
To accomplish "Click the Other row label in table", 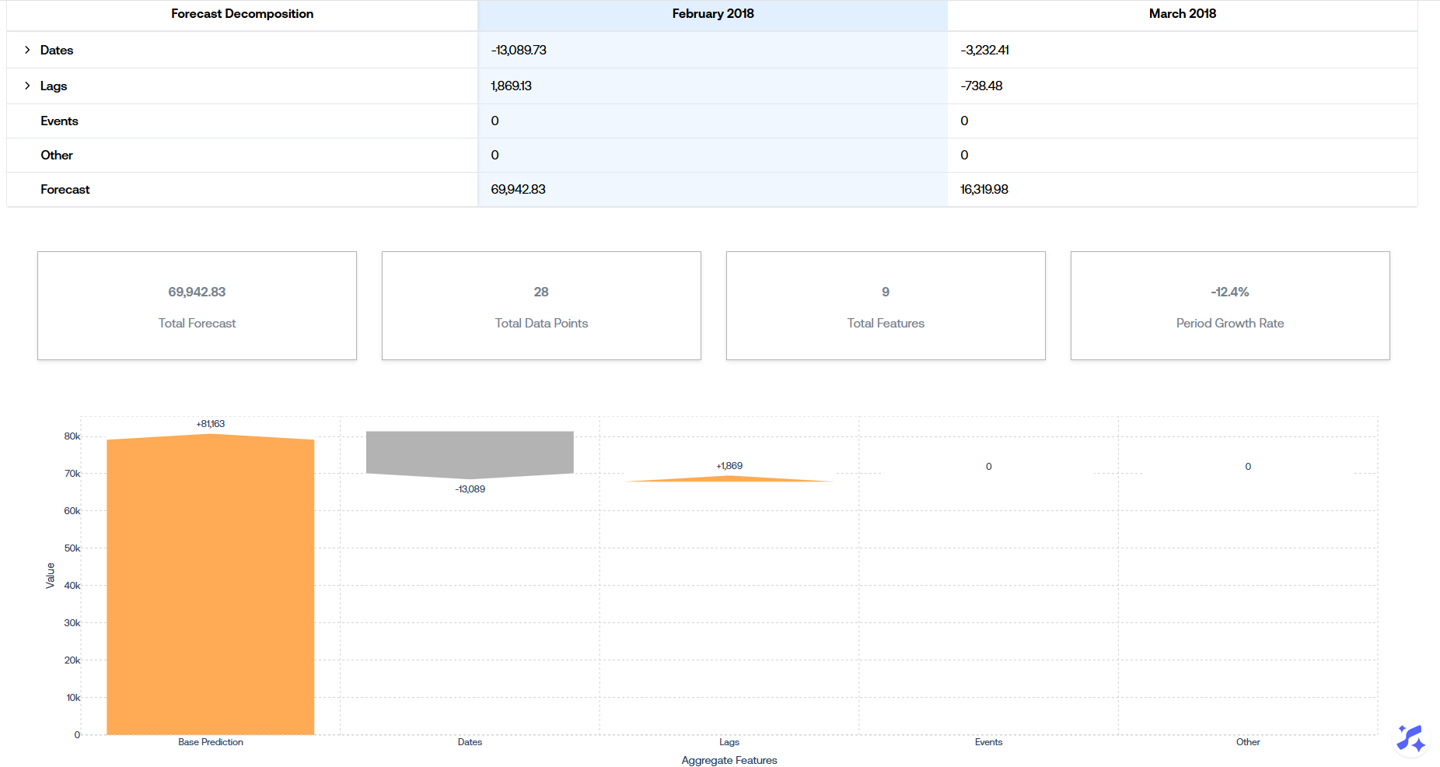I will click(56, 155).
